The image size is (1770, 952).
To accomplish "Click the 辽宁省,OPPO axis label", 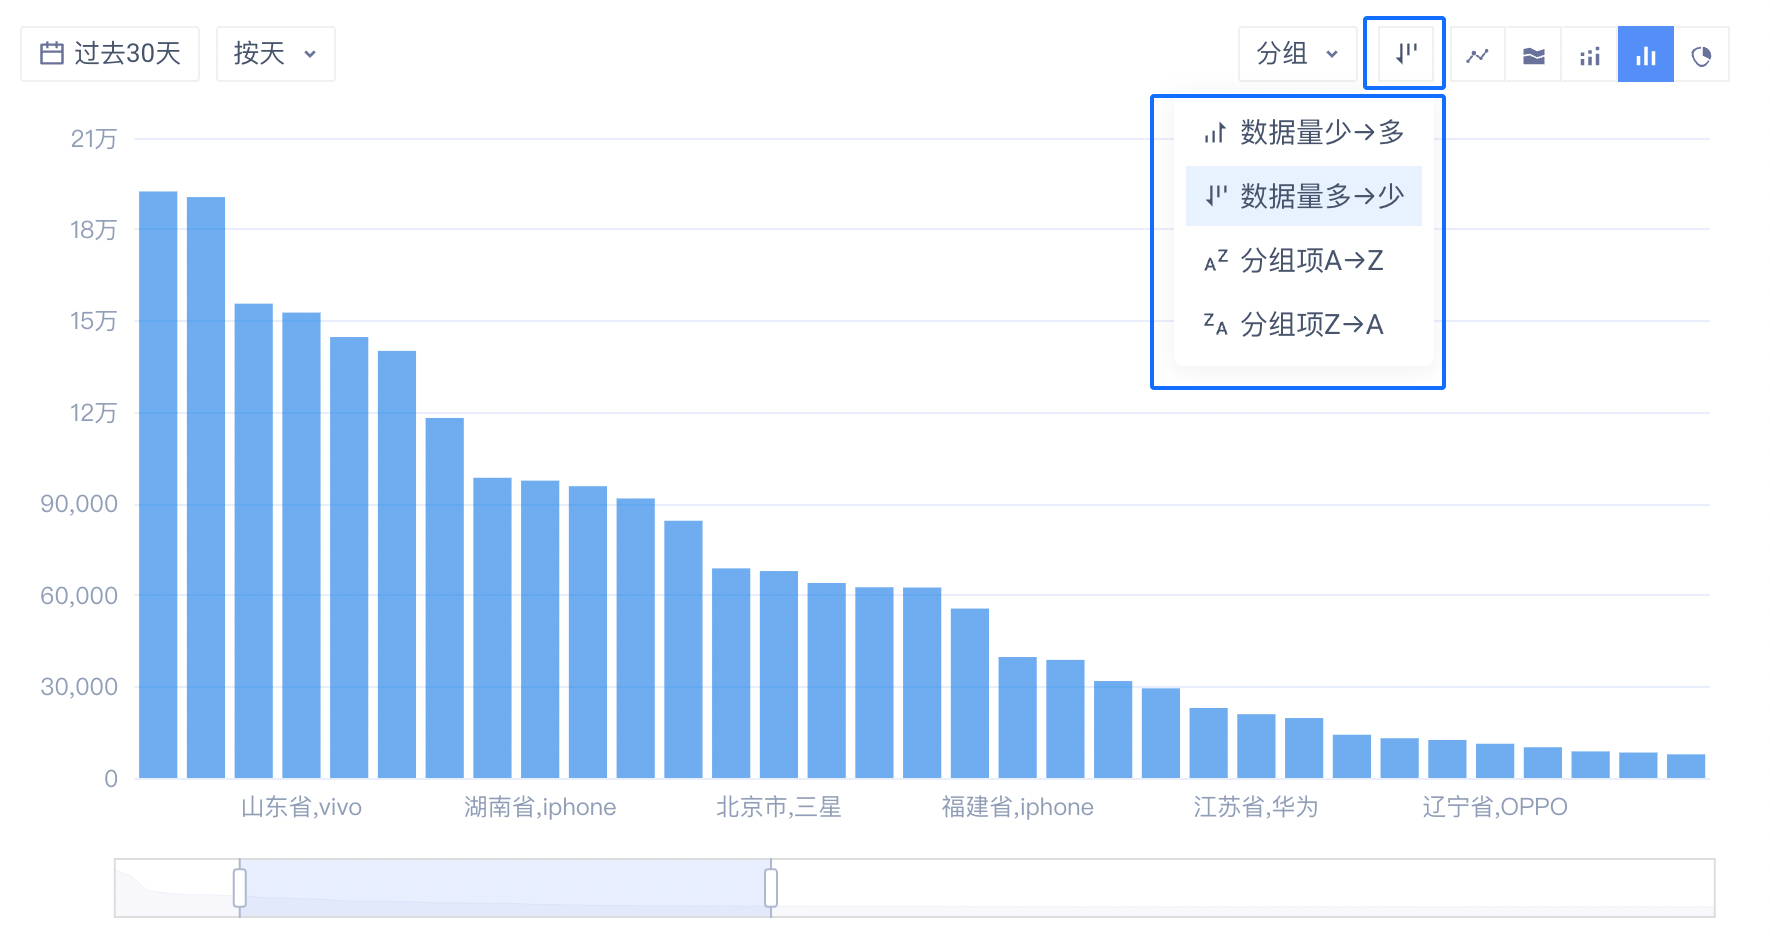I will click(1494, 807).
